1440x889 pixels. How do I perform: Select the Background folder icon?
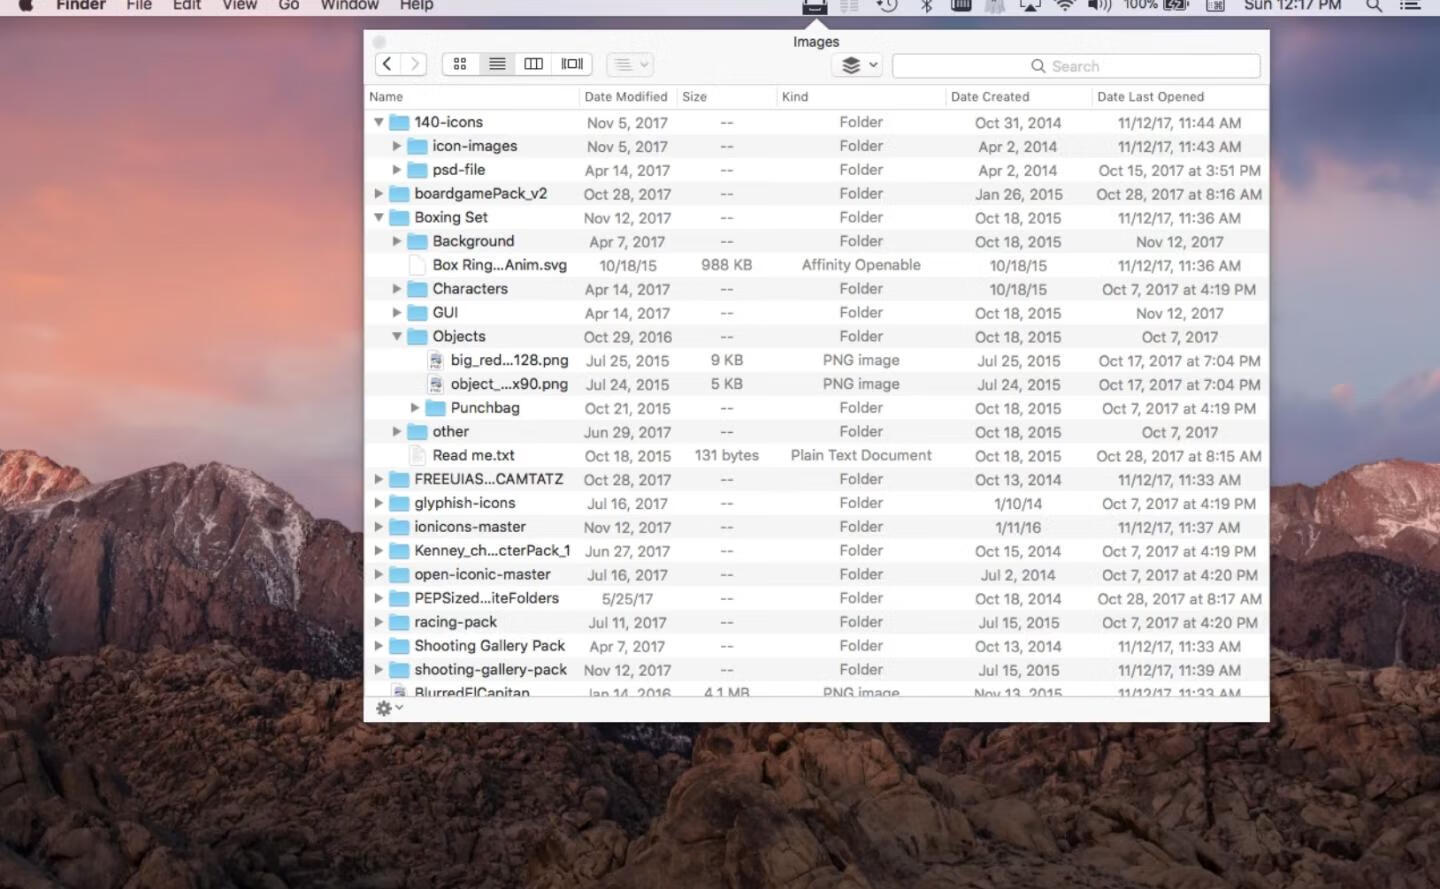click(x=417, y=241)
